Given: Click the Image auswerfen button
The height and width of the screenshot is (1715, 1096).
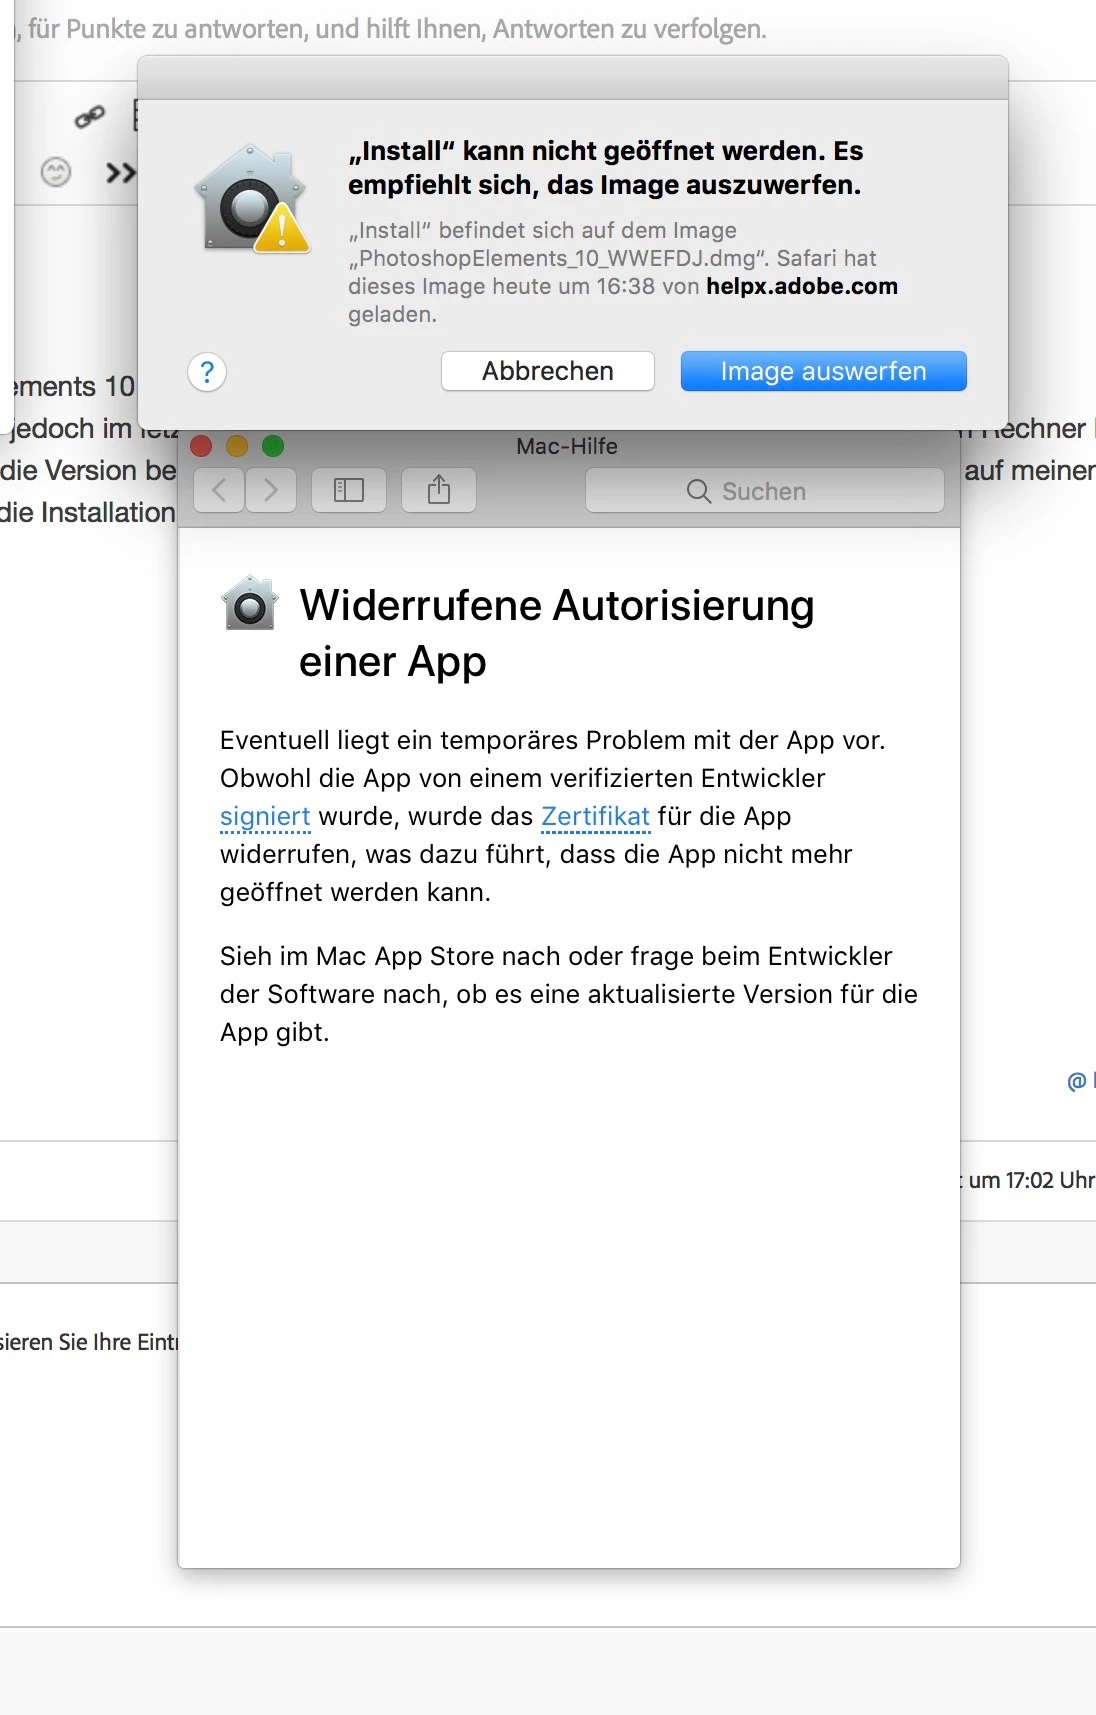Looking at the screenshot, I should (824, 371).
